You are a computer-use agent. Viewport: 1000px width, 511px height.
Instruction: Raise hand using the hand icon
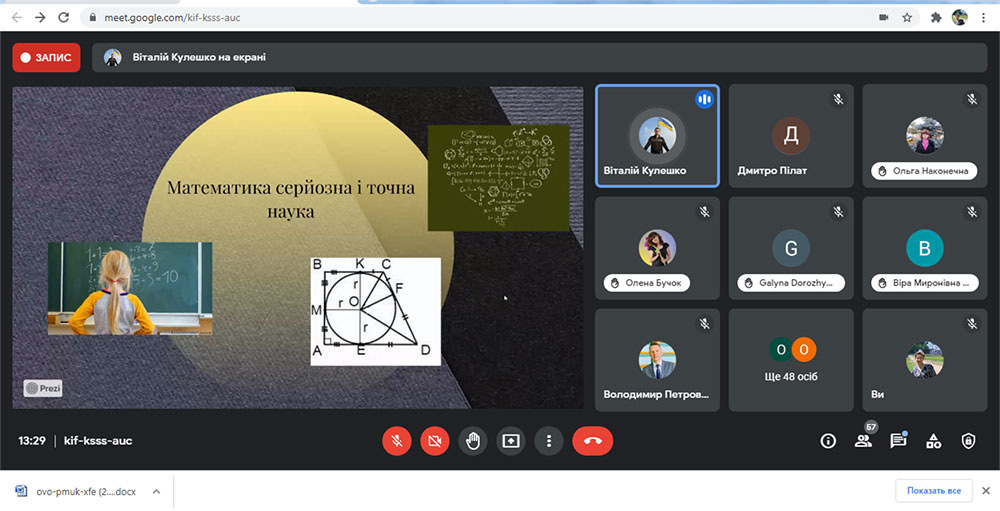click(473, 441)
